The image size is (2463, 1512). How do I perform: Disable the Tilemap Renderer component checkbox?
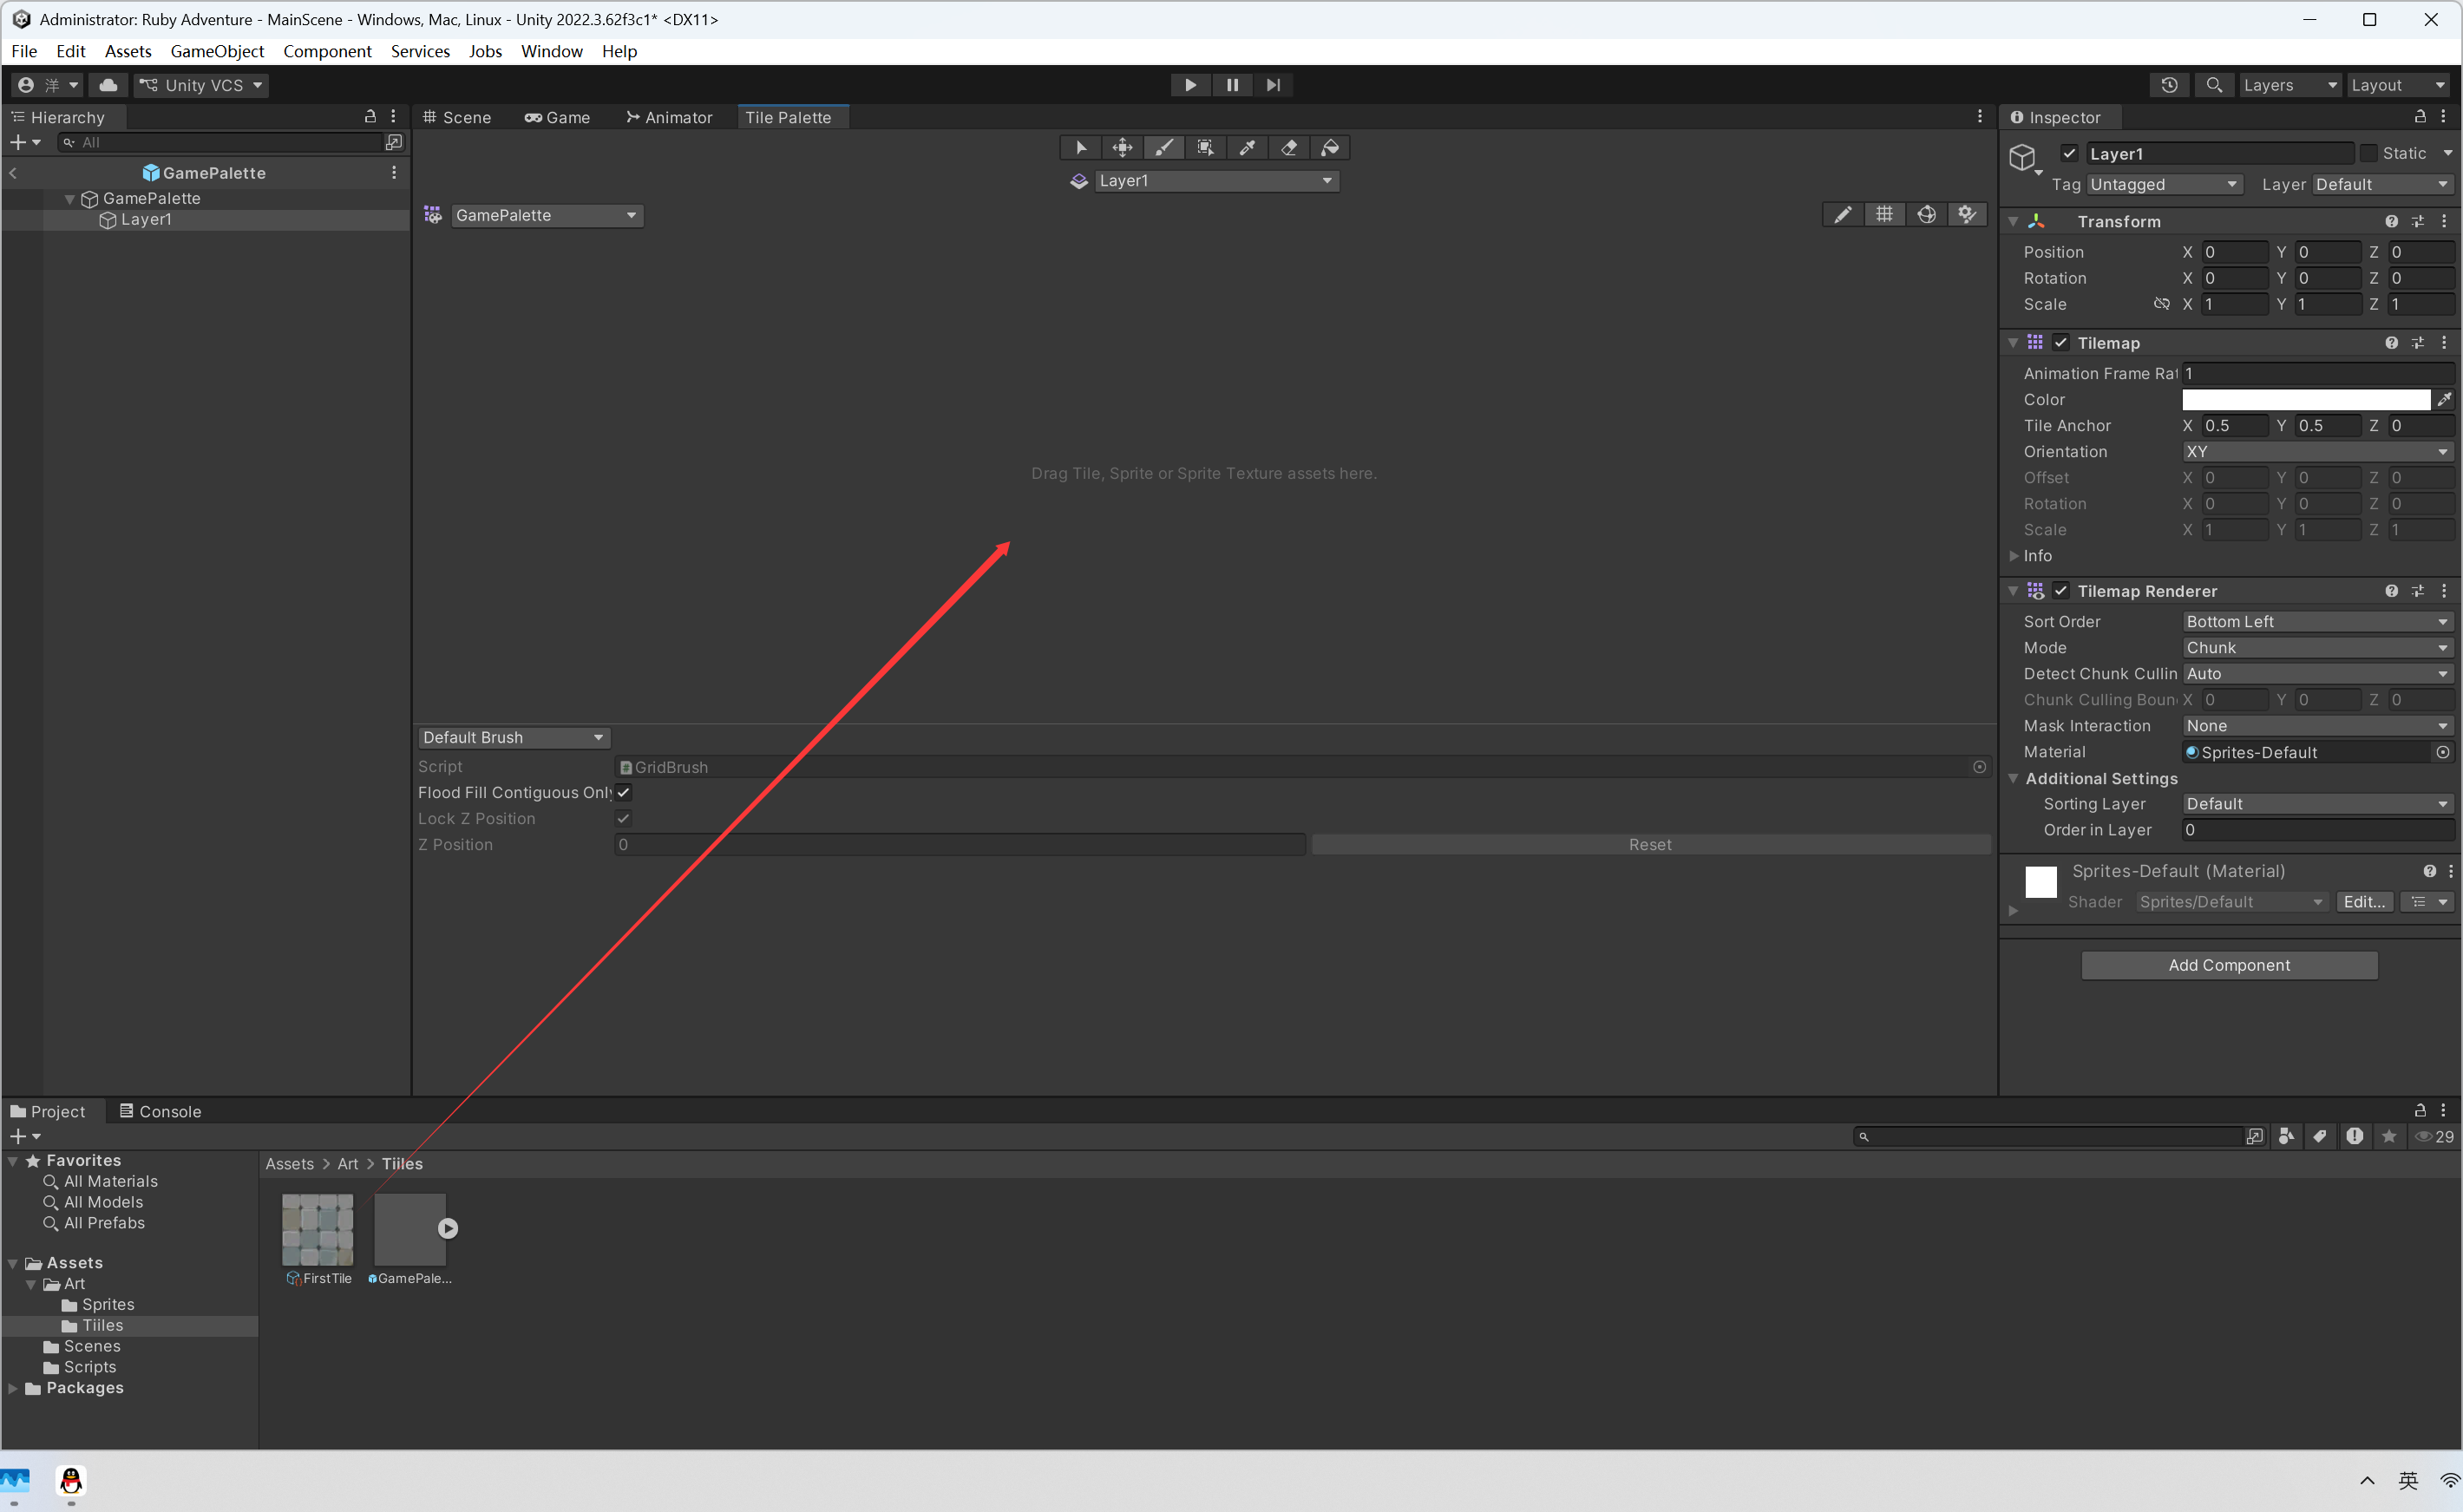(x=2061, y=591)
